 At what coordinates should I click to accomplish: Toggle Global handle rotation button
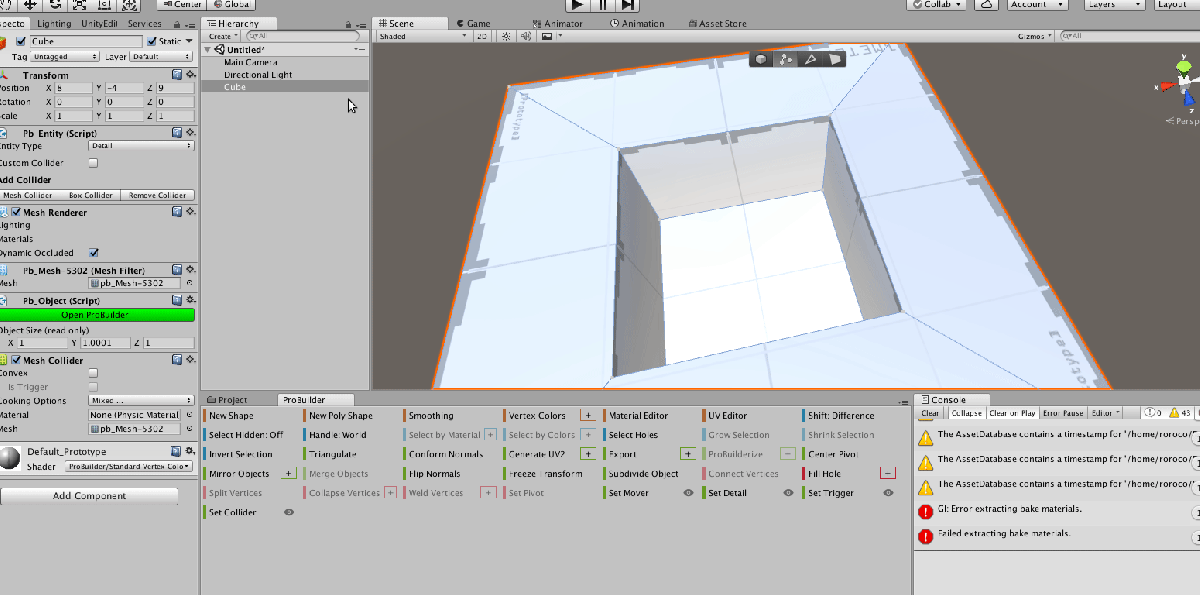tap(231, 4)
